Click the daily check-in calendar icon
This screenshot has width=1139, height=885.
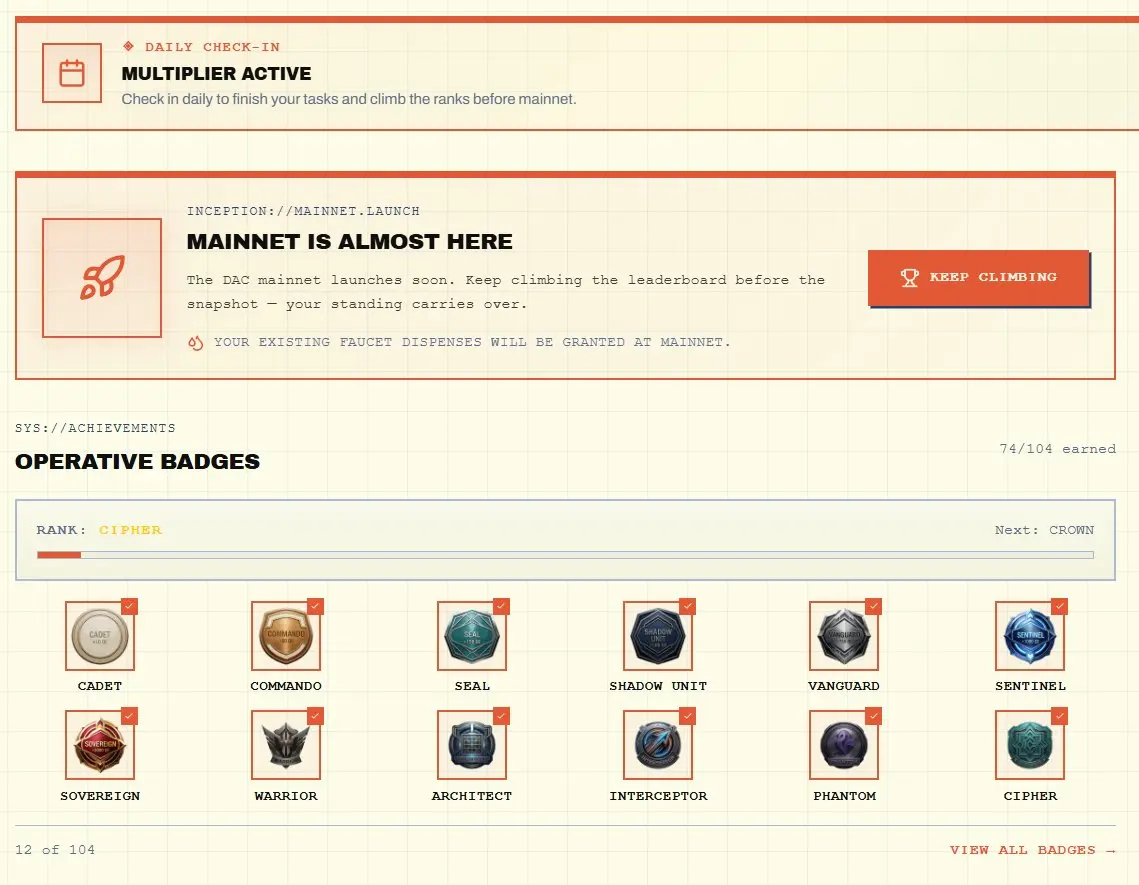pyautogui.click(x=72, y=73)
